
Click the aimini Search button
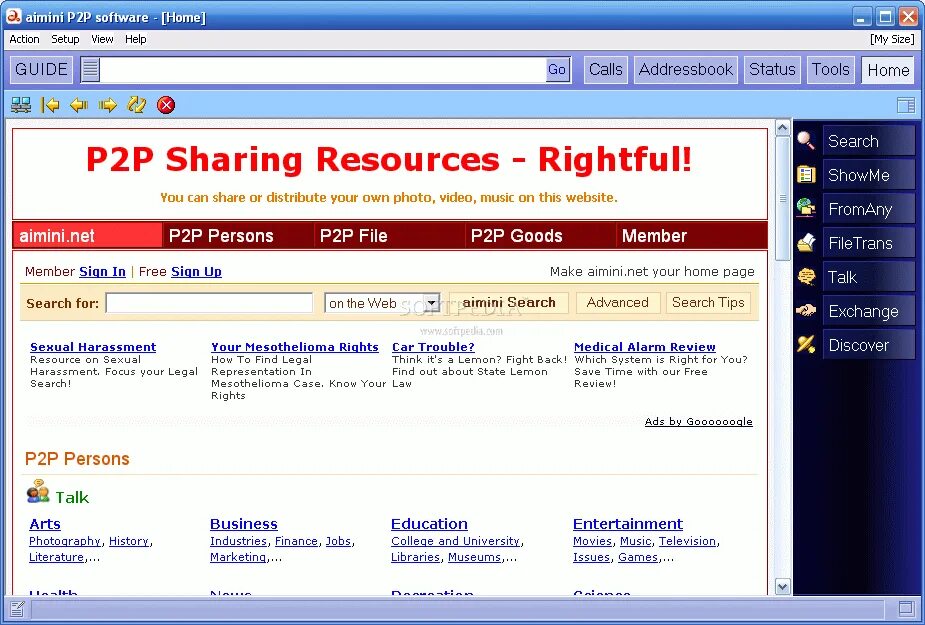click(x=509, y=303)
